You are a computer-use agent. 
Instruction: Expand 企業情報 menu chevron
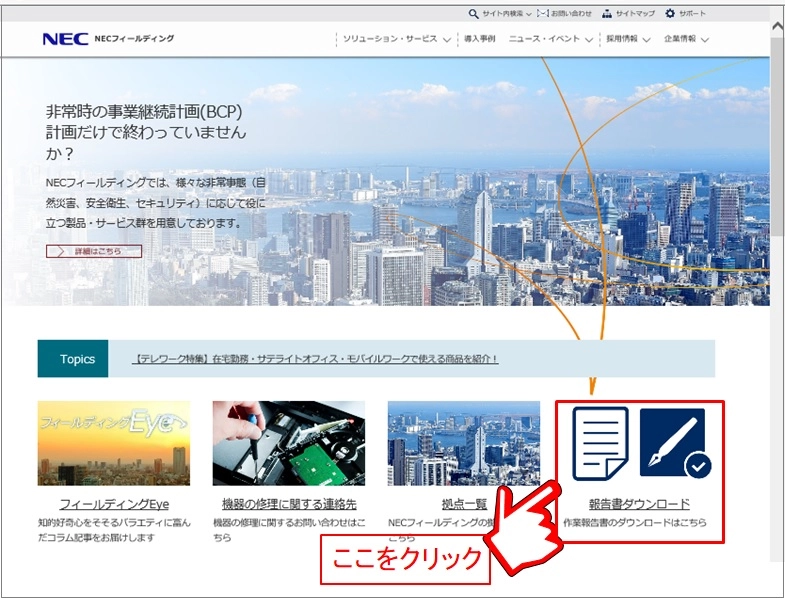click(705, 40)
